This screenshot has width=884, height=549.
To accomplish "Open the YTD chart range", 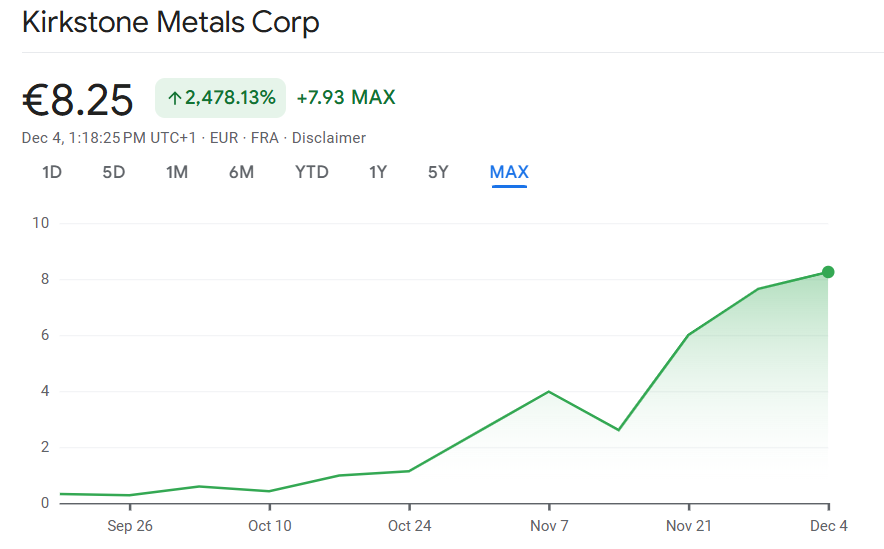I will point(312,172).
